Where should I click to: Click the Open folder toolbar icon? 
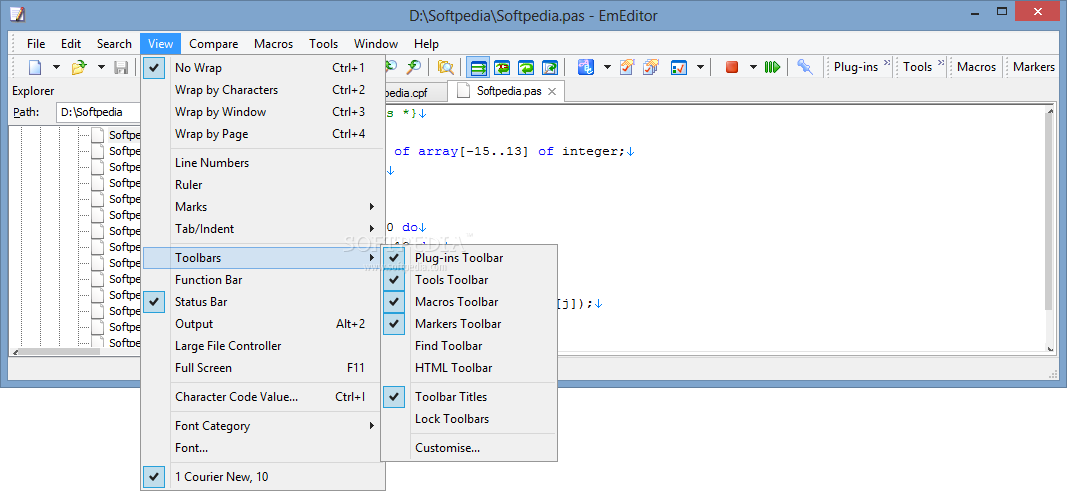coord(80,67)
